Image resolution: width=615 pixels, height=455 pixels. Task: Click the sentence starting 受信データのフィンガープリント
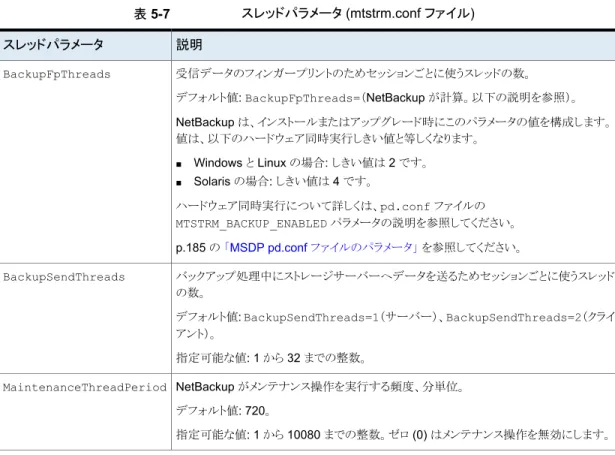click(353, 73)
